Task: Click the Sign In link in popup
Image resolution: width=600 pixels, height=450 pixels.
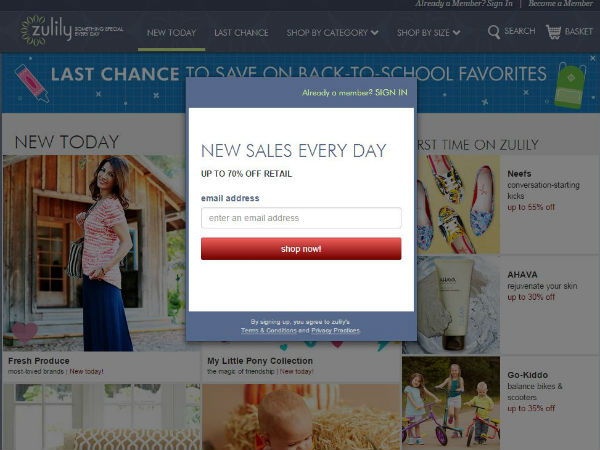Action: (x=391, y=93)
